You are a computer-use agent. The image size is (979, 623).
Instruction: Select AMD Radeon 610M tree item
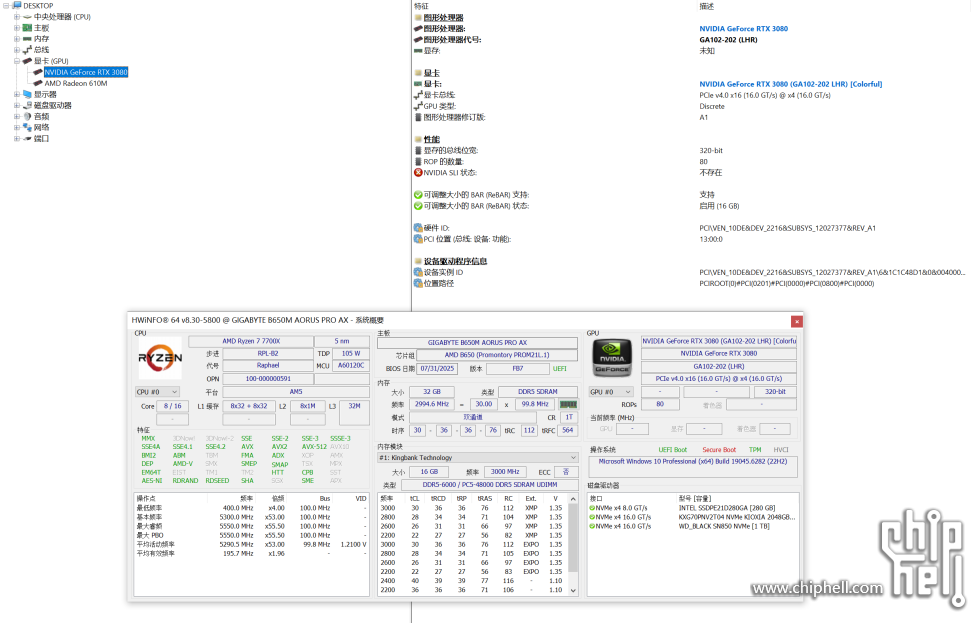pyautogui.click(x=76, y=83)
